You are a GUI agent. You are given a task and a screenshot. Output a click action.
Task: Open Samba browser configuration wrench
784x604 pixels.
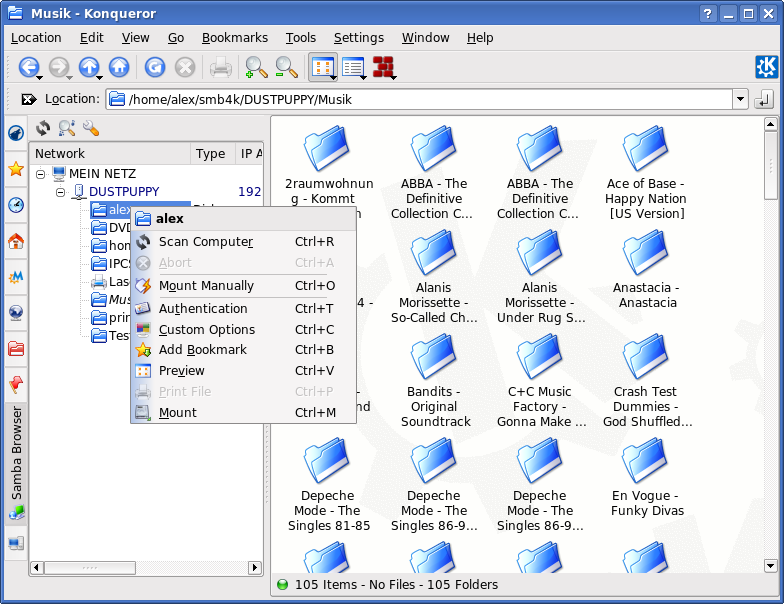[x=91, y=128]
